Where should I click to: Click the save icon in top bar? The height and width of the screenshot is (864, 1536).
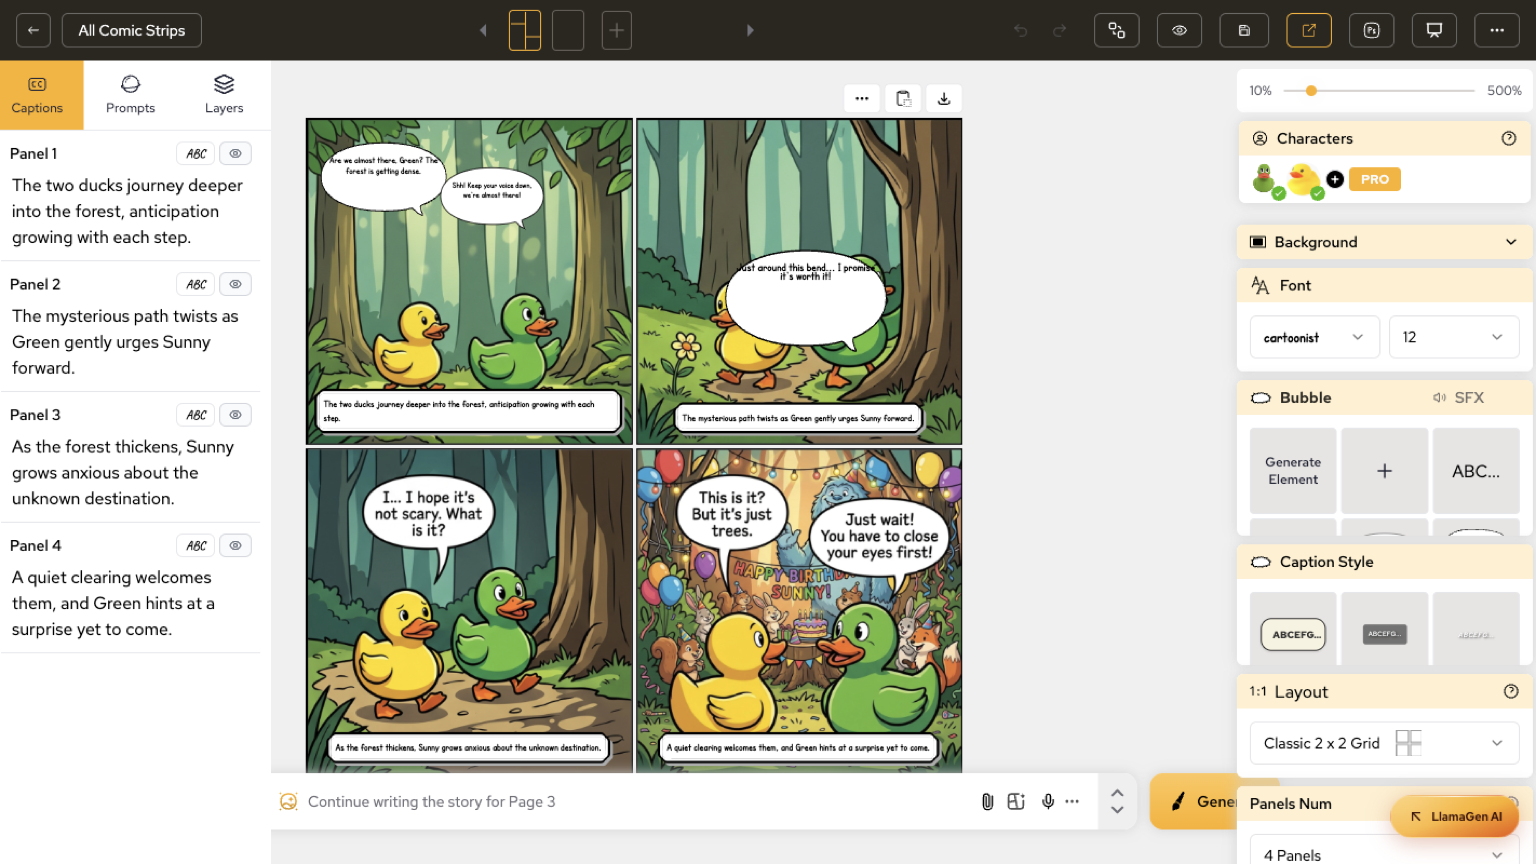[x=1244, y=30]
